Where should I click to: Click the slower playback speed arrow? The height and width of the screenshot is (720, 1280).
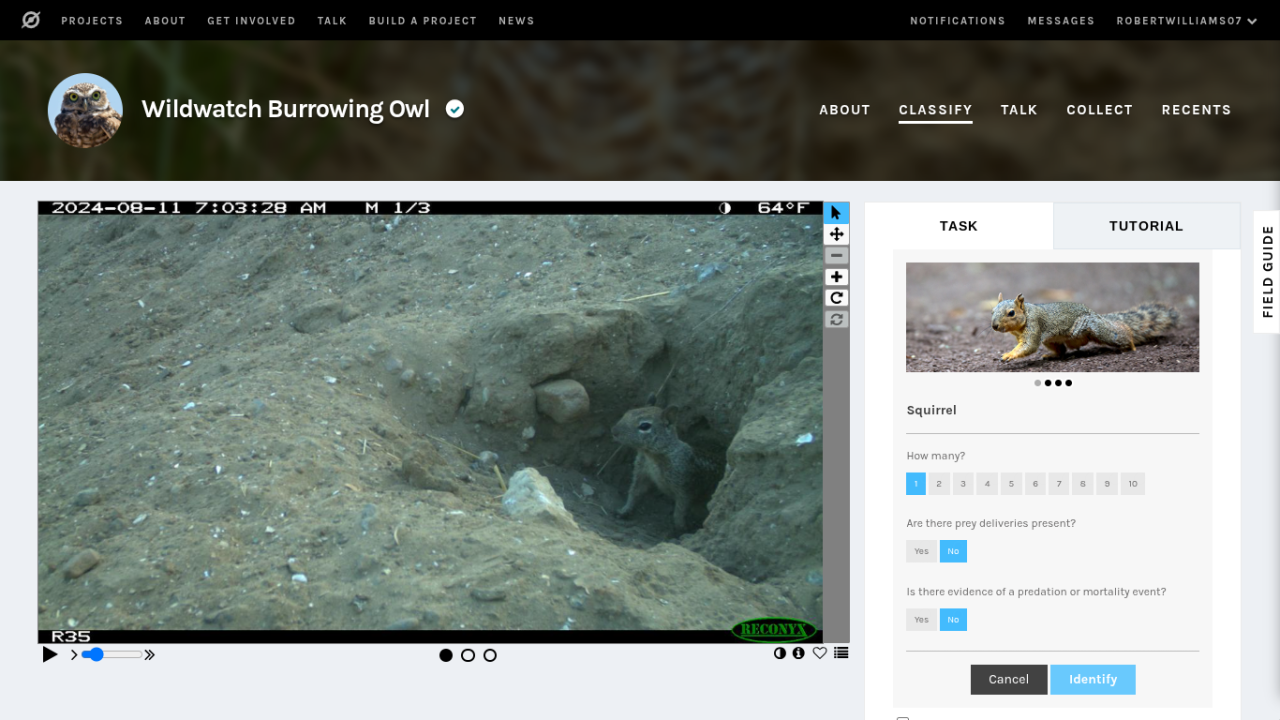click(74, 655)
